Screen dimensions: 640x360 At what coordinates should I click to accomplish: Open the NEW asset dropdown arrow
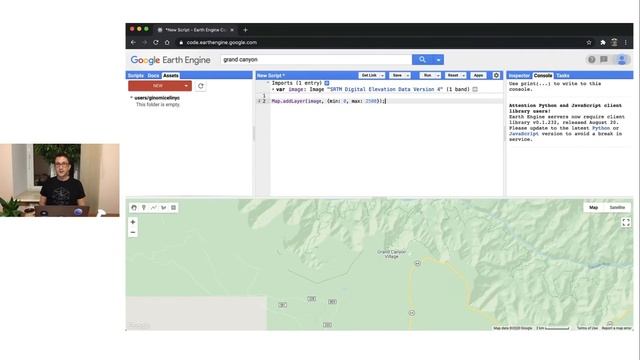point(186,86)
